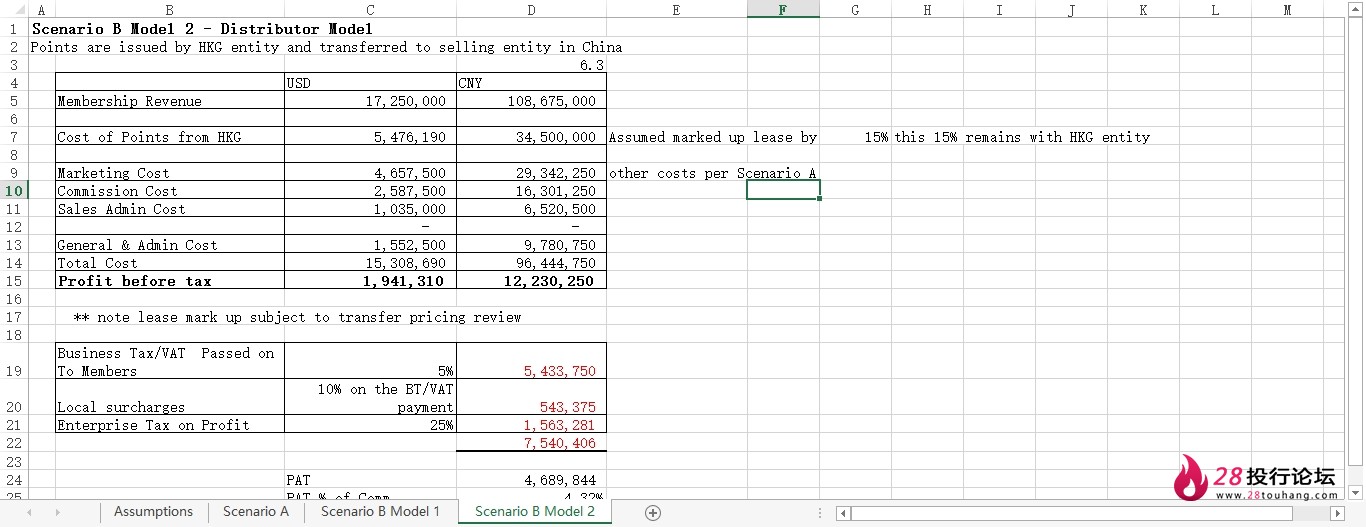Click horizontal scrollbar right arrow
The width and height of the screenshot is (1366, 527).
click(x=1338, y=513)
